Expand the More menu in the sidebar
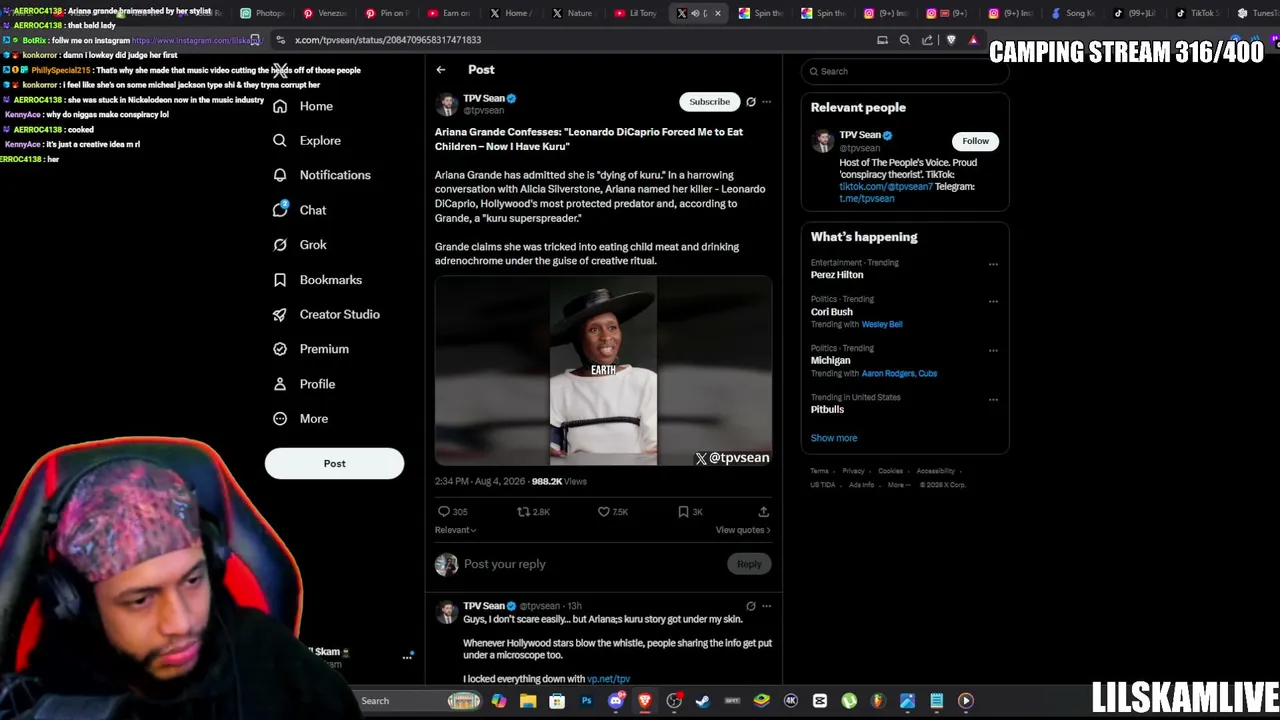Viewport: 1280px width, 720px height. 301,419
